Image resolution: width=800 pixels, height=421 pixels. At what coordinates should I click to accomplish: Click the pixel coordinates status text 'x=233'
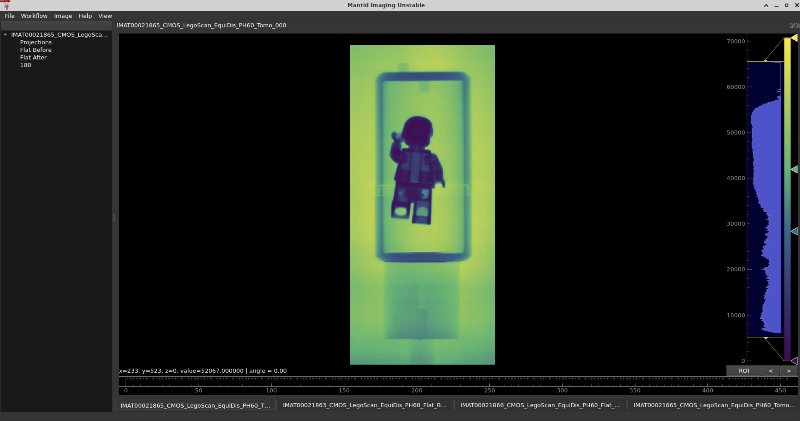127,370
